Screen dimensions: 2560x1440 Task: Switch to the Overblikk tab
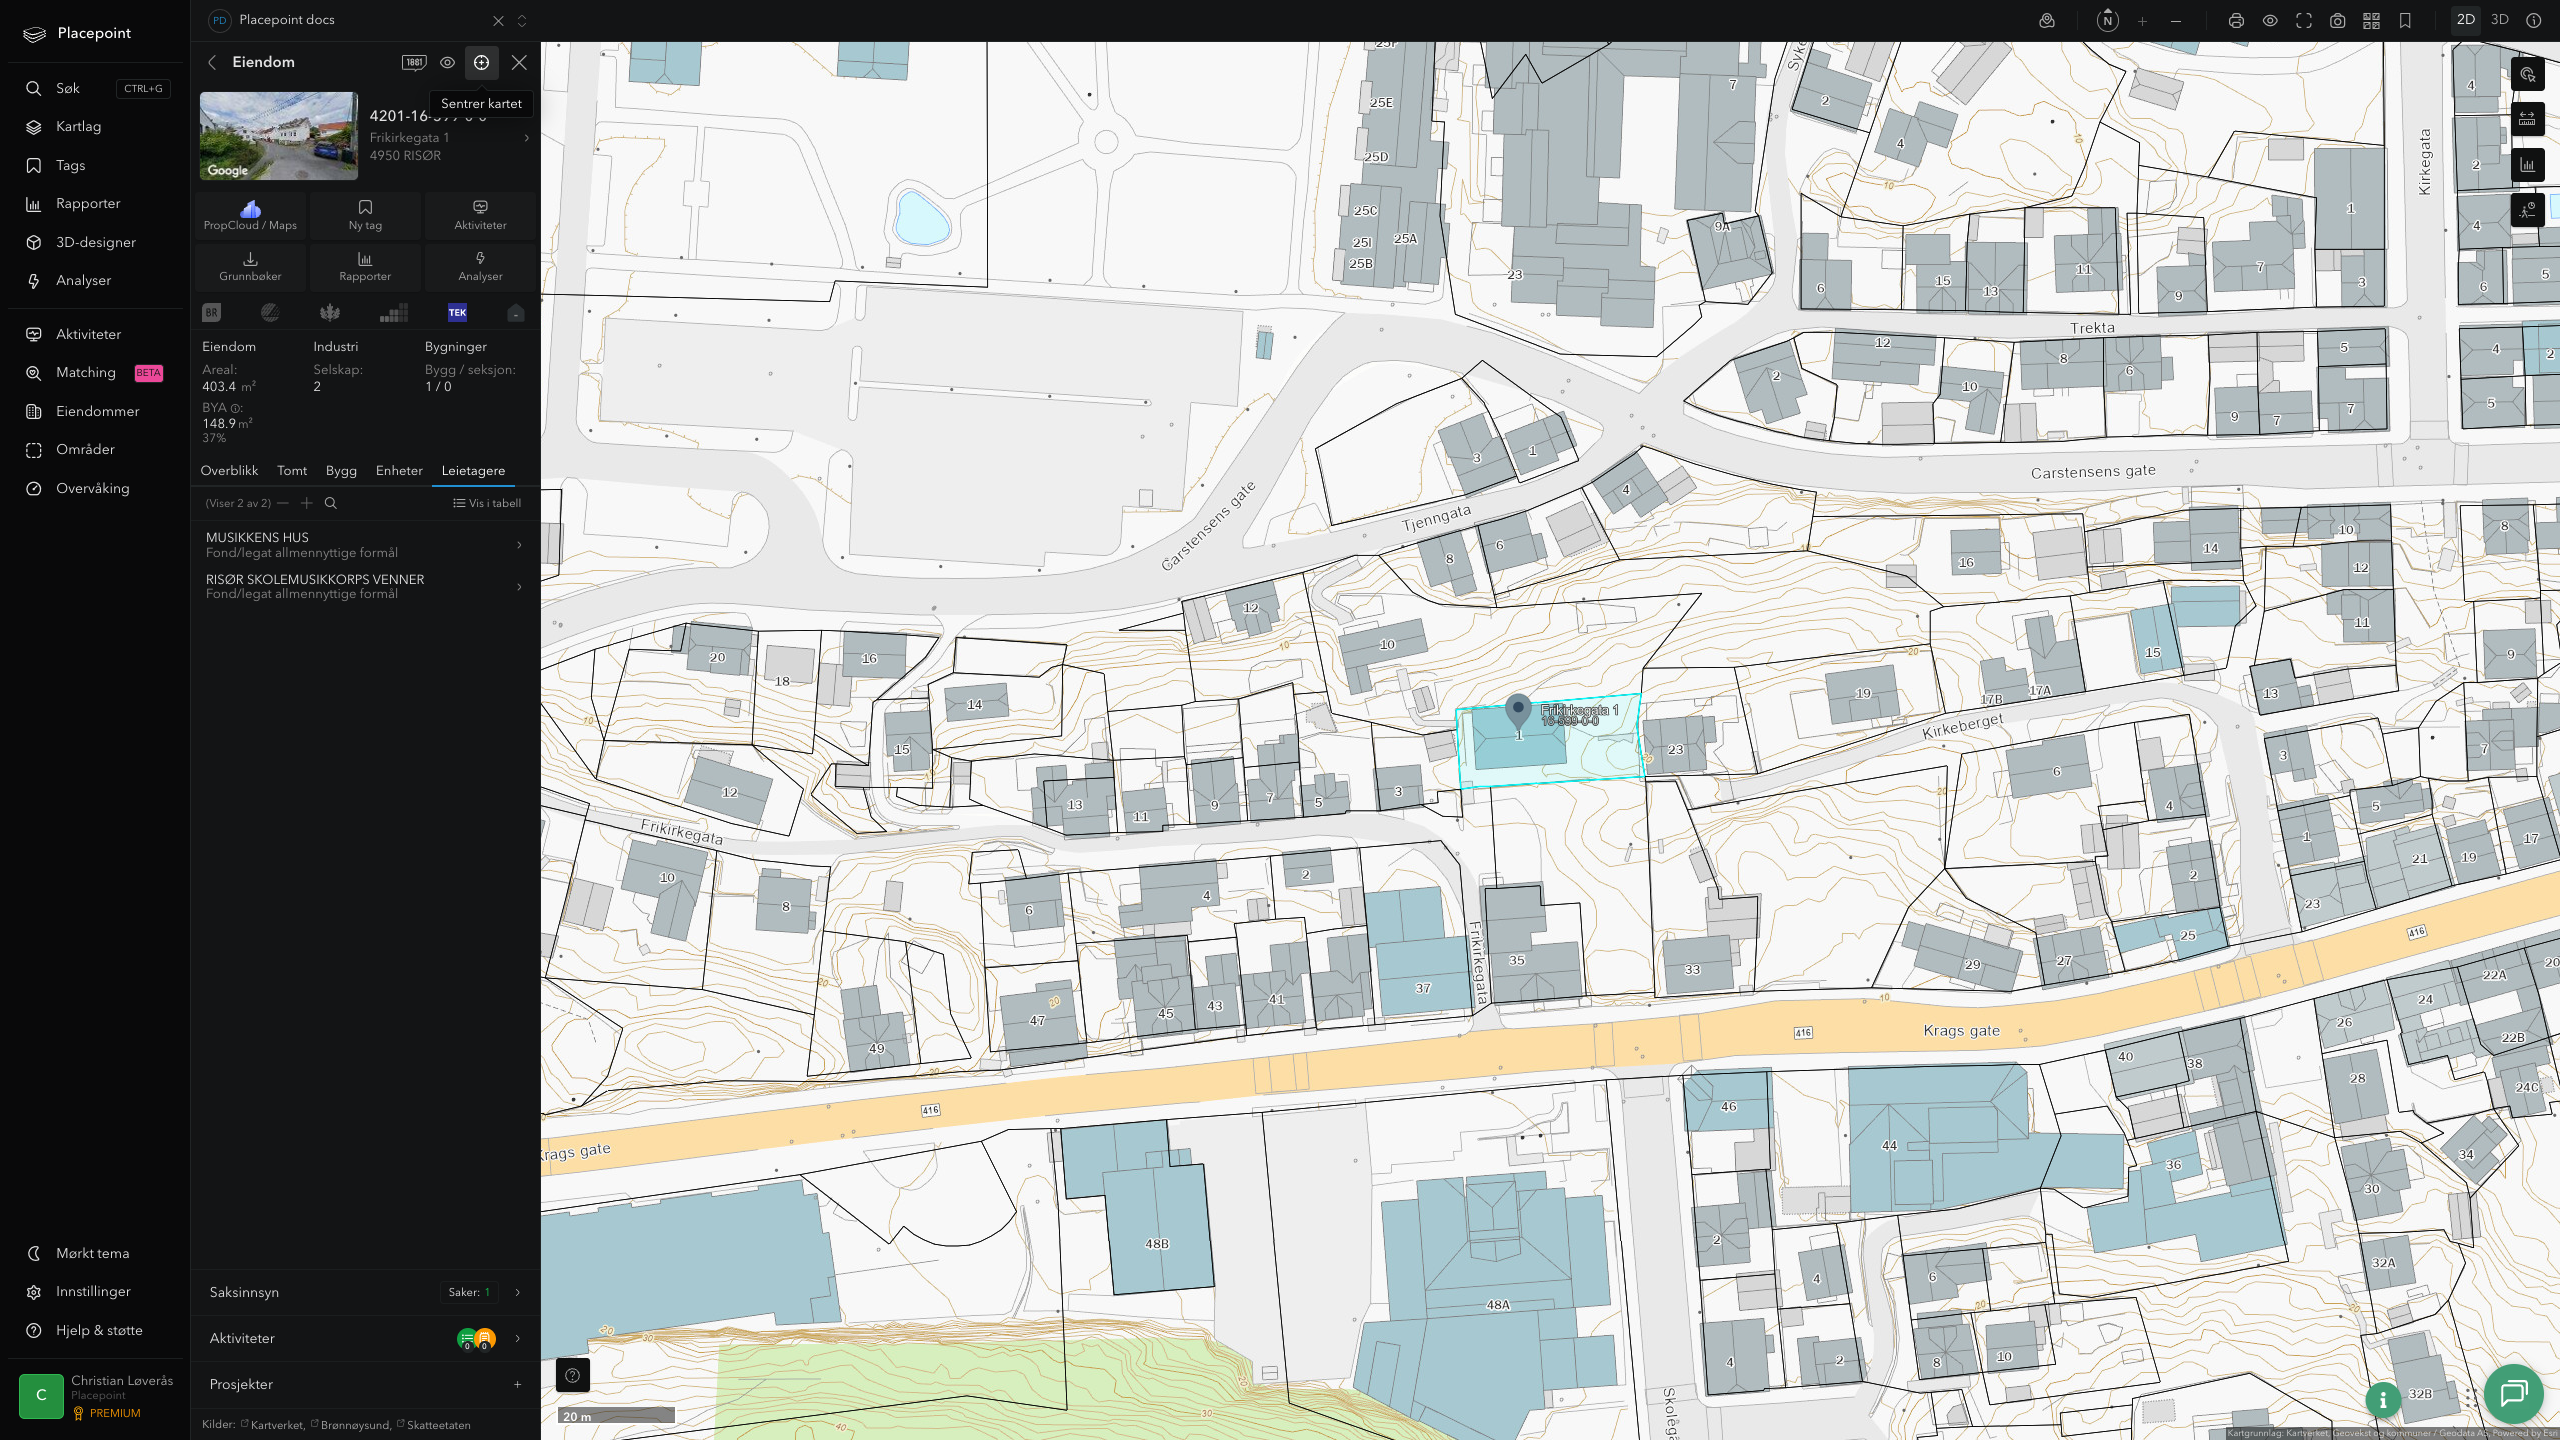pos(229,471)
